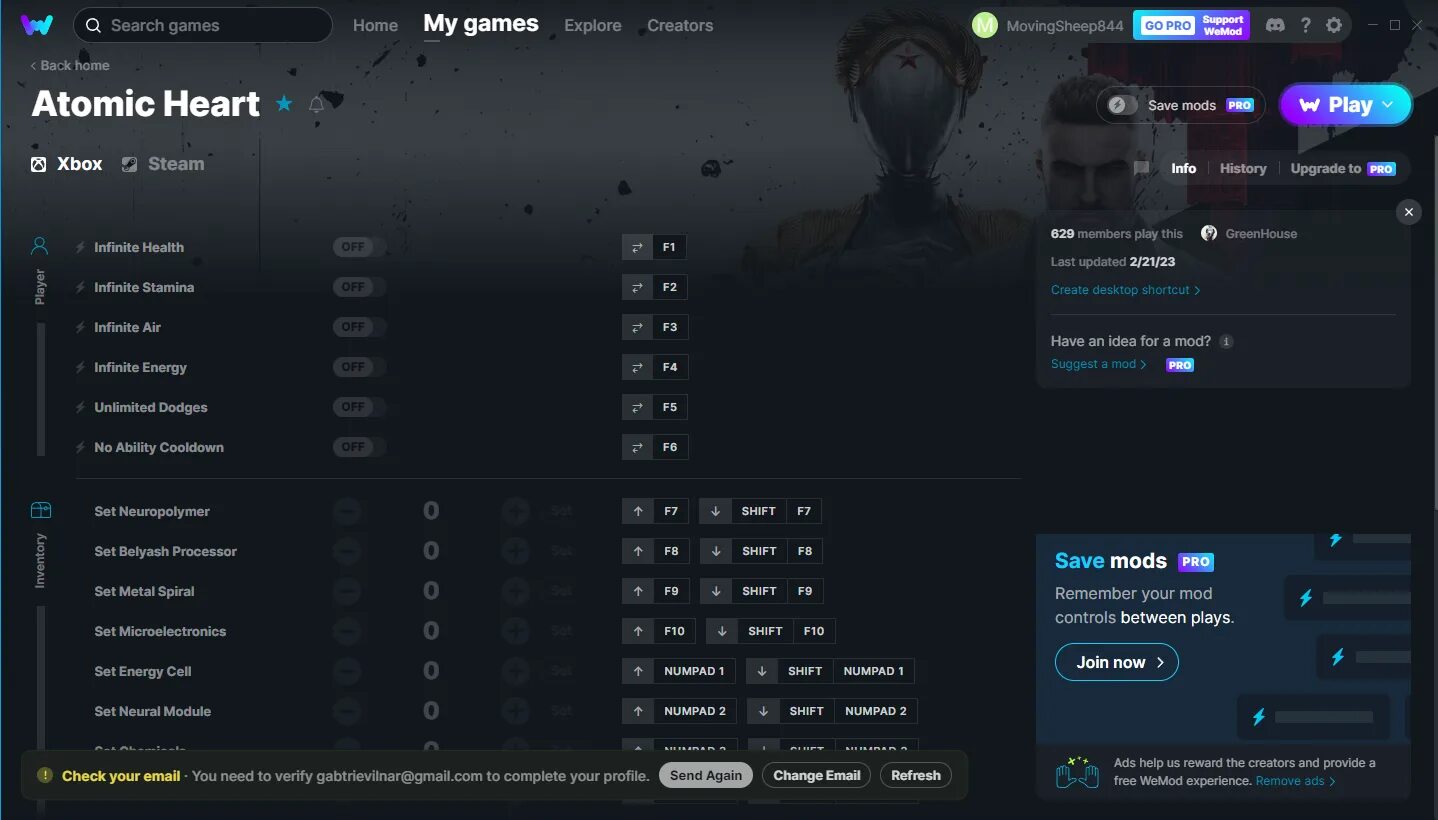This screenshot has width=1438, height=820.
Task: Click the NUMPAD 1 increase hotkey box
Action: (x=695, y=671)
